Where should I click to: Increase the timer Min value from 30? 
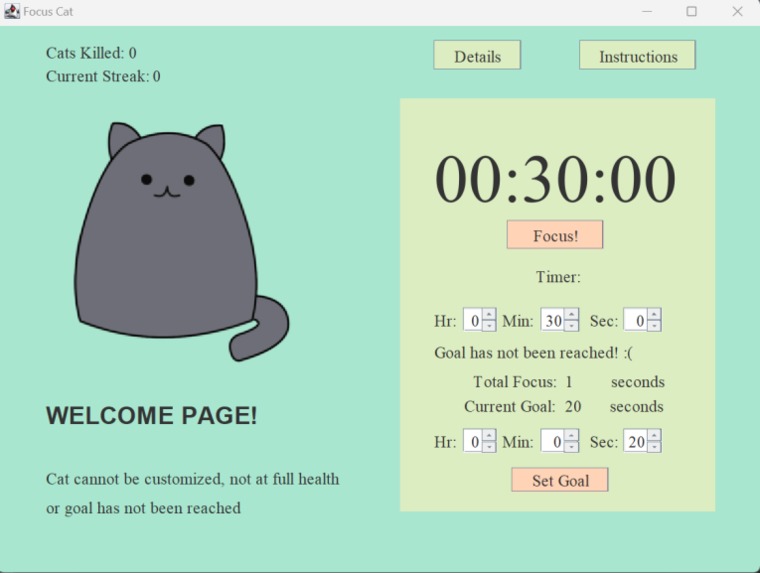pos(571,315)
